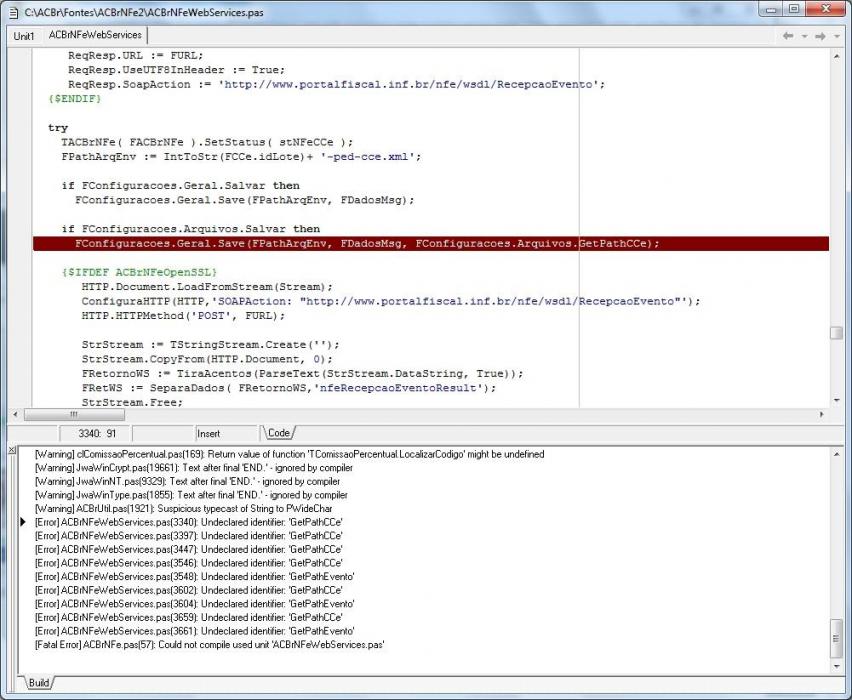The height and width of the screenshot is (700, 852).
Task: Click the try keyword in code
Action: pyautogui.click(x=58, y=128)
